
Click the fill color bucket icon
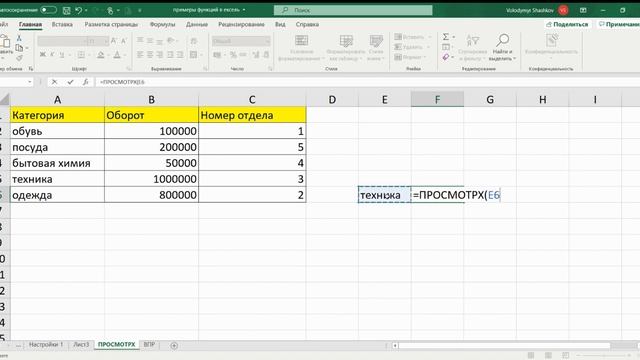click(x=100, y=55)
